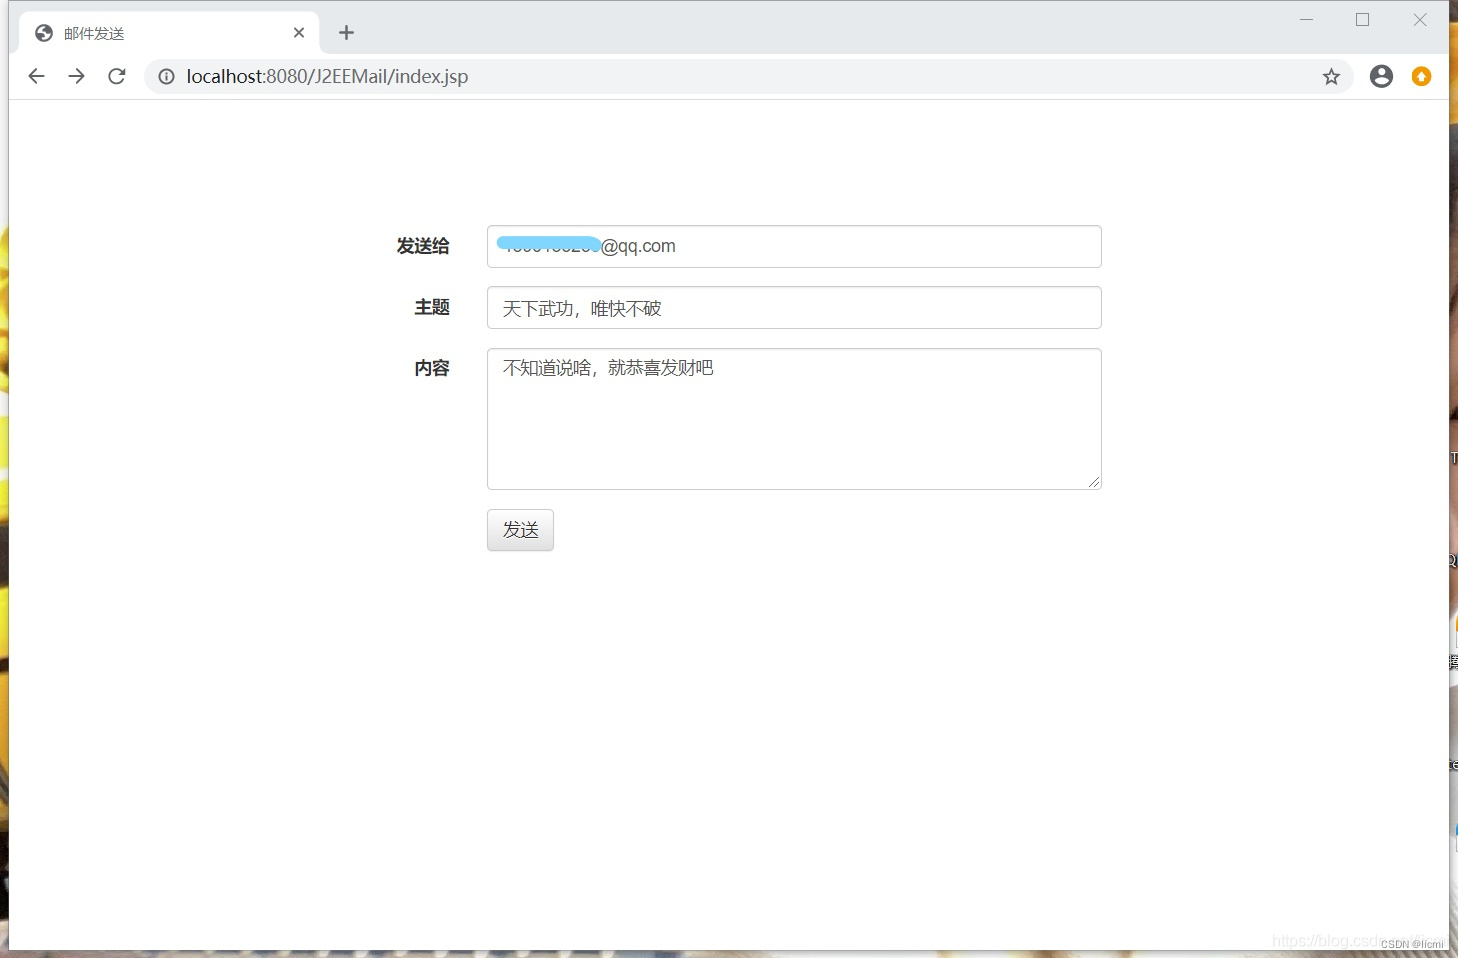Image resolution: width=1458 pixels, height=958 pixels.
Task: Click the 发送 send button
Action: [520, 530]
